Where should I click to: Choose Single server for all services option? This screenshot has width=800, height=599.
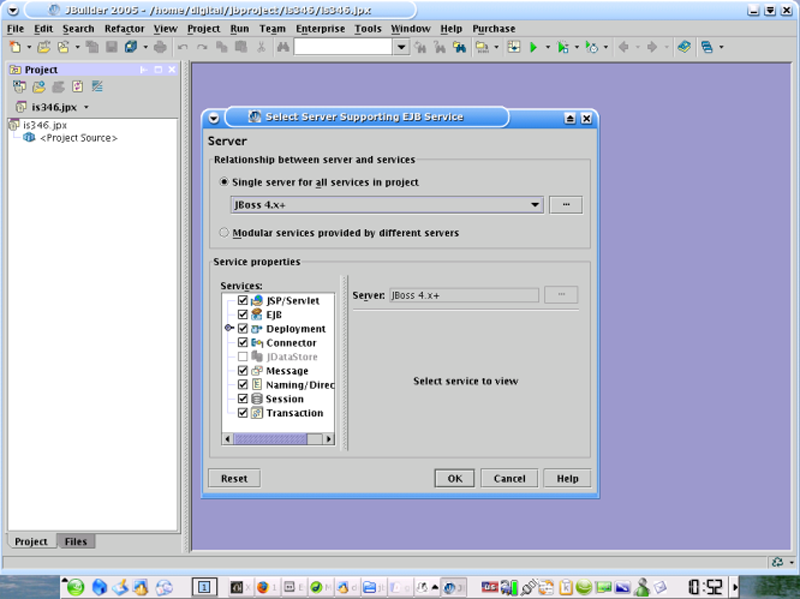225,183
